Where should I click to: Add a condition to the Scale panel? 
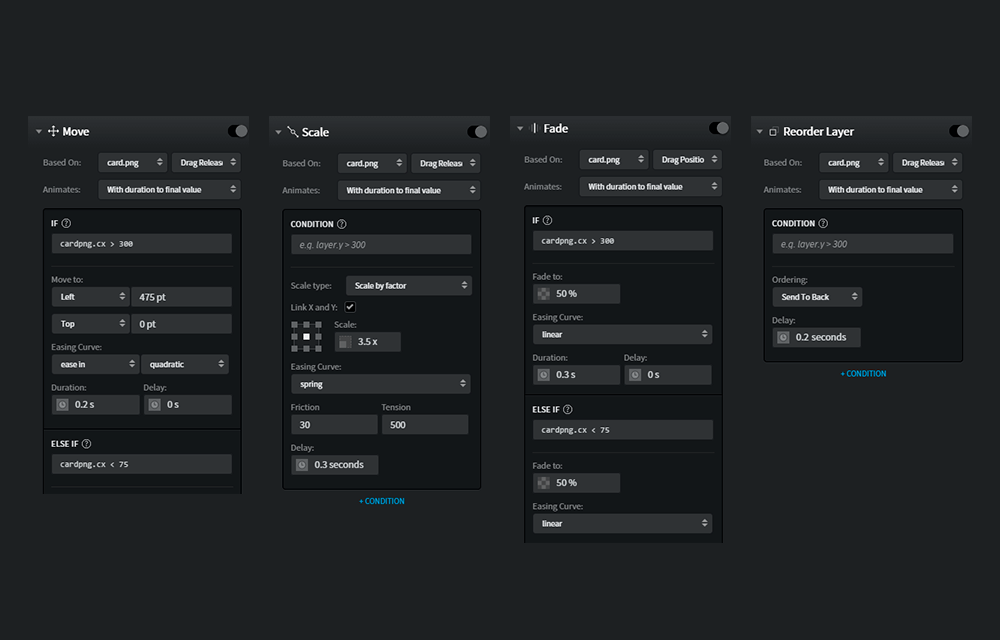(x=381, y=501)
